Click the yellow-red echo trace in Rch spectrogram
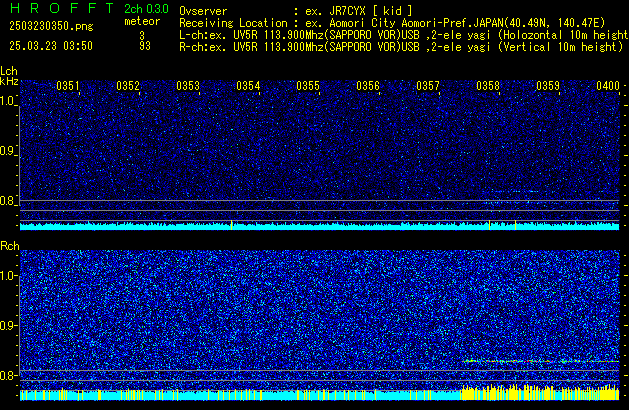Screen dimensions: 629x410 pyautogui.click(x=541, y=361)
